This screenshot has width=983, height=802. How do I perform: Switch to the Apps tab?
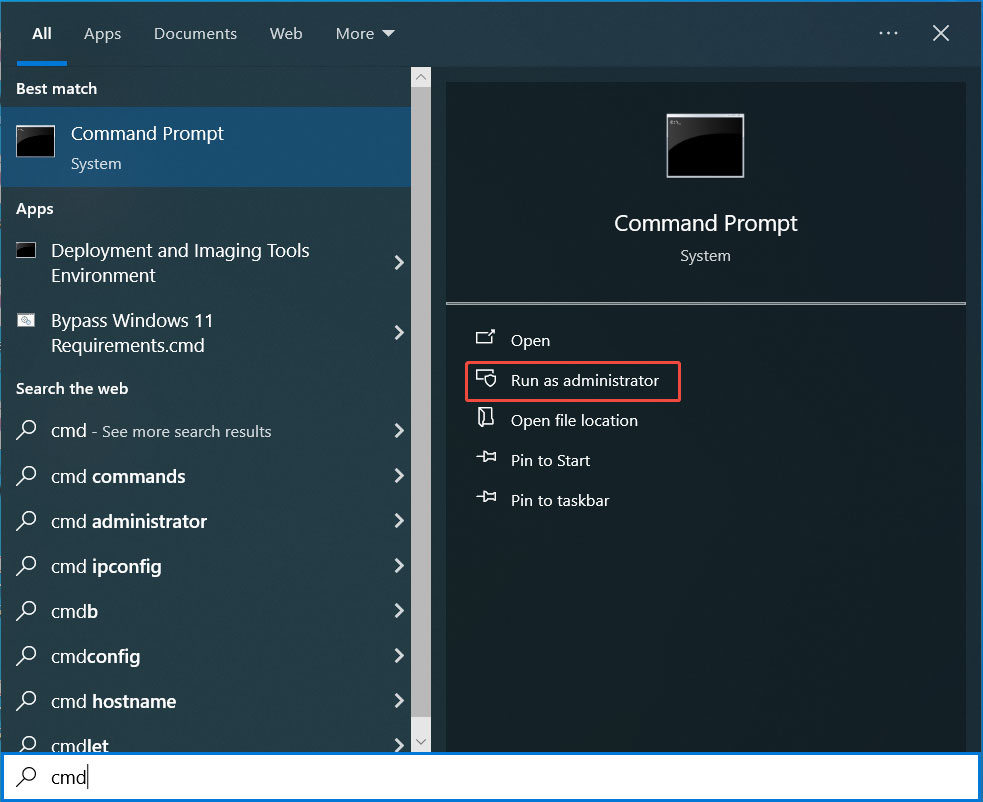click(102, 33)
